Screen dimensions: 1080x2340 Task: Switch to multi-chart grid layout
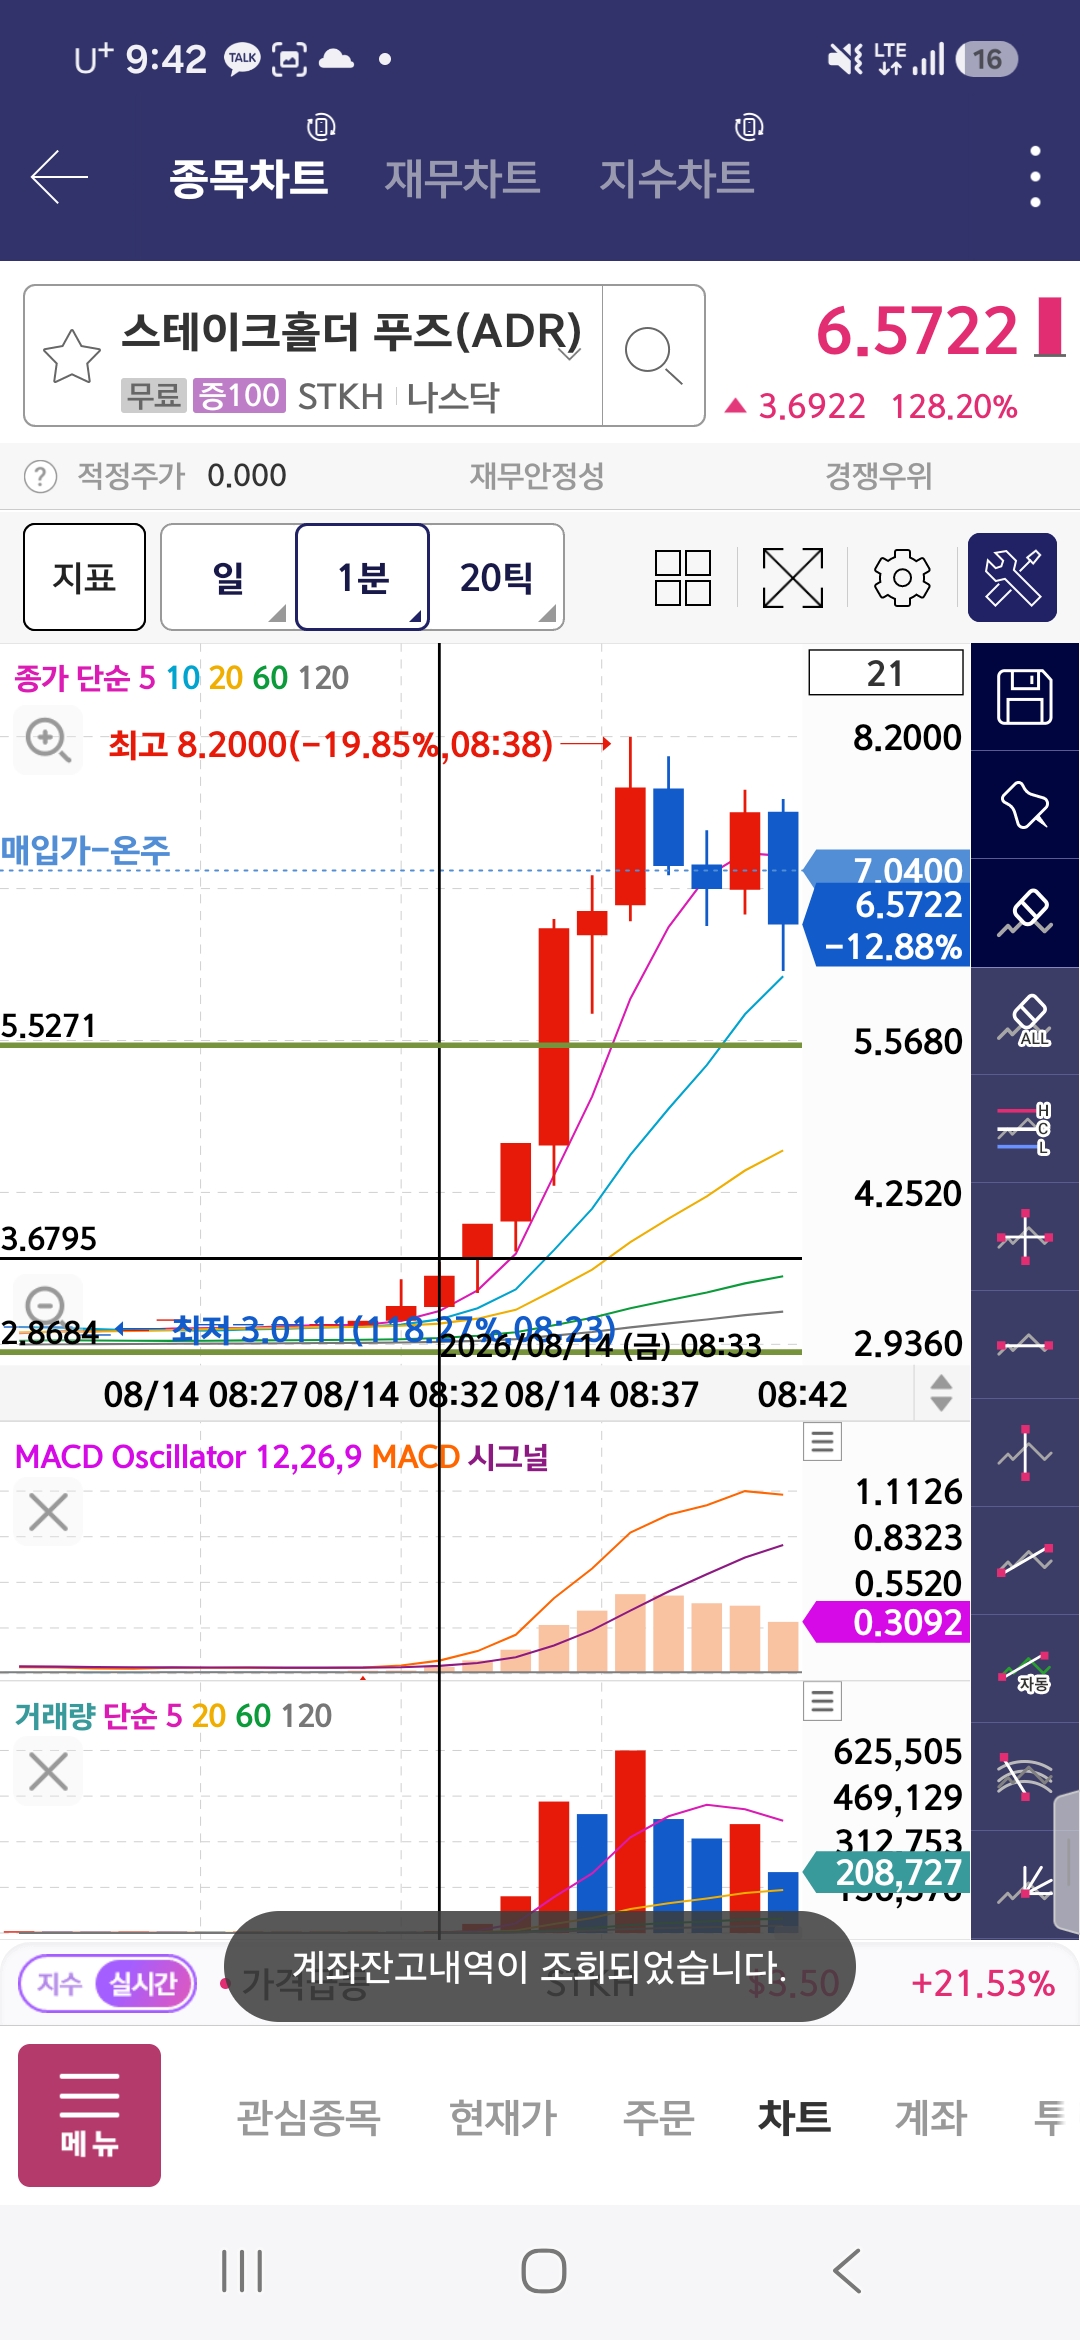coord(683,578)
